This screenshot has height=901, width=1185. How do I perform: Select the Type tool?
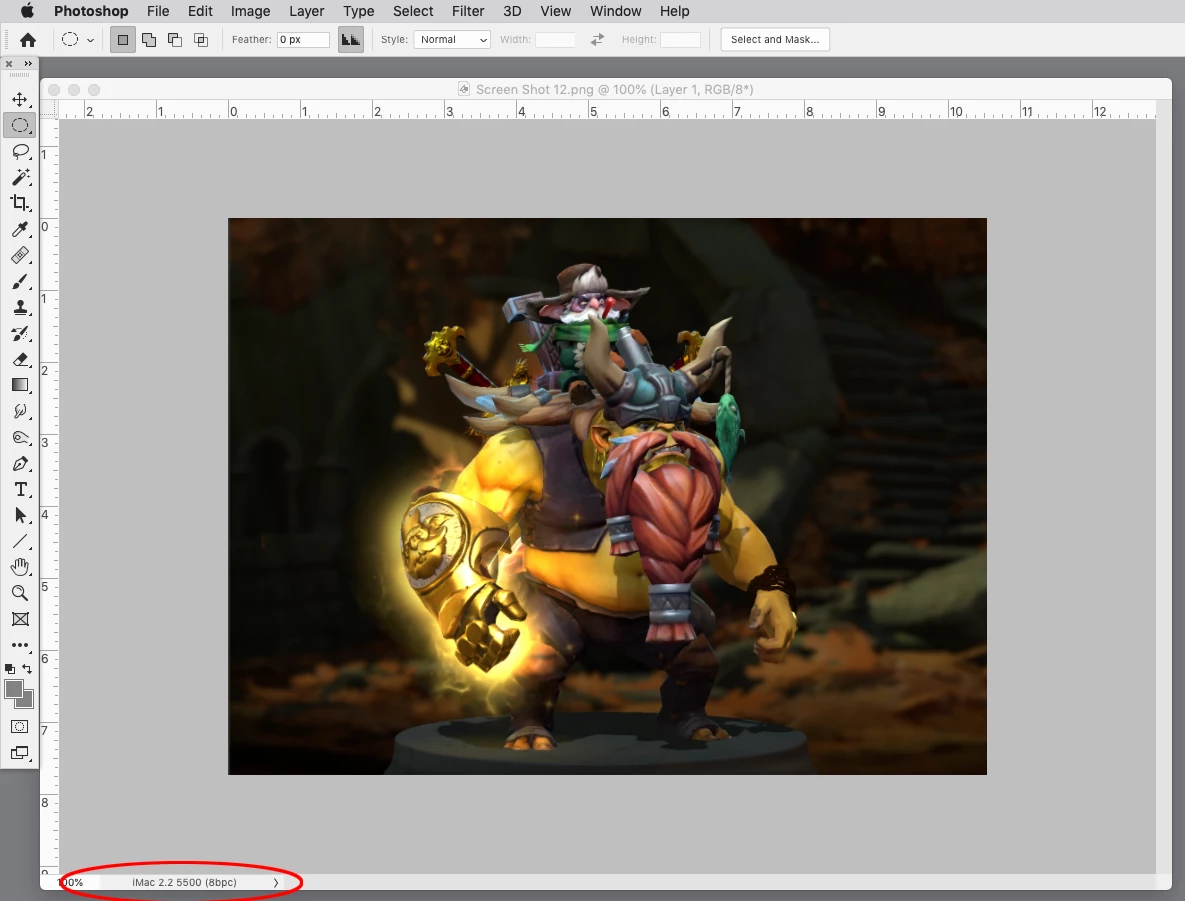(20, 490)
